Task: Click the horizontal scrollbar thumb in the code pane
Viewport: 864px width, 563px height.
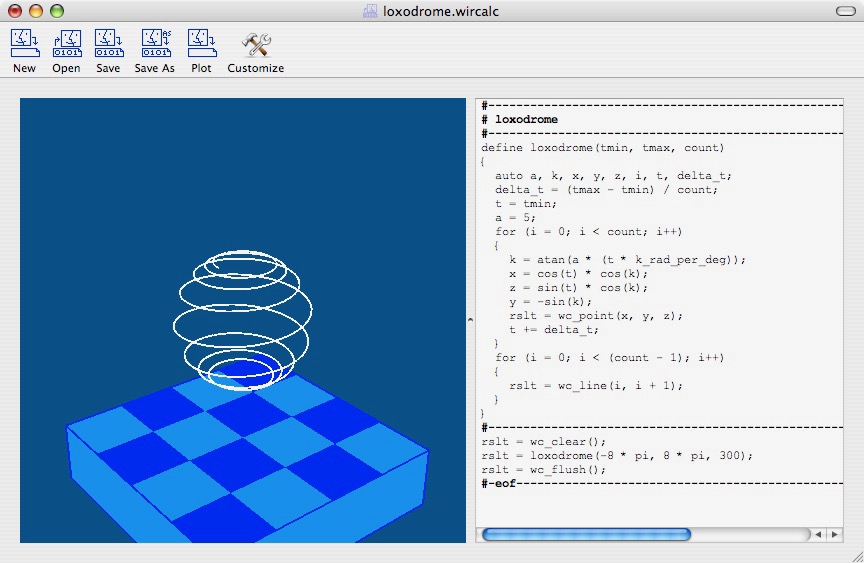Action: (x=586, y=534)
